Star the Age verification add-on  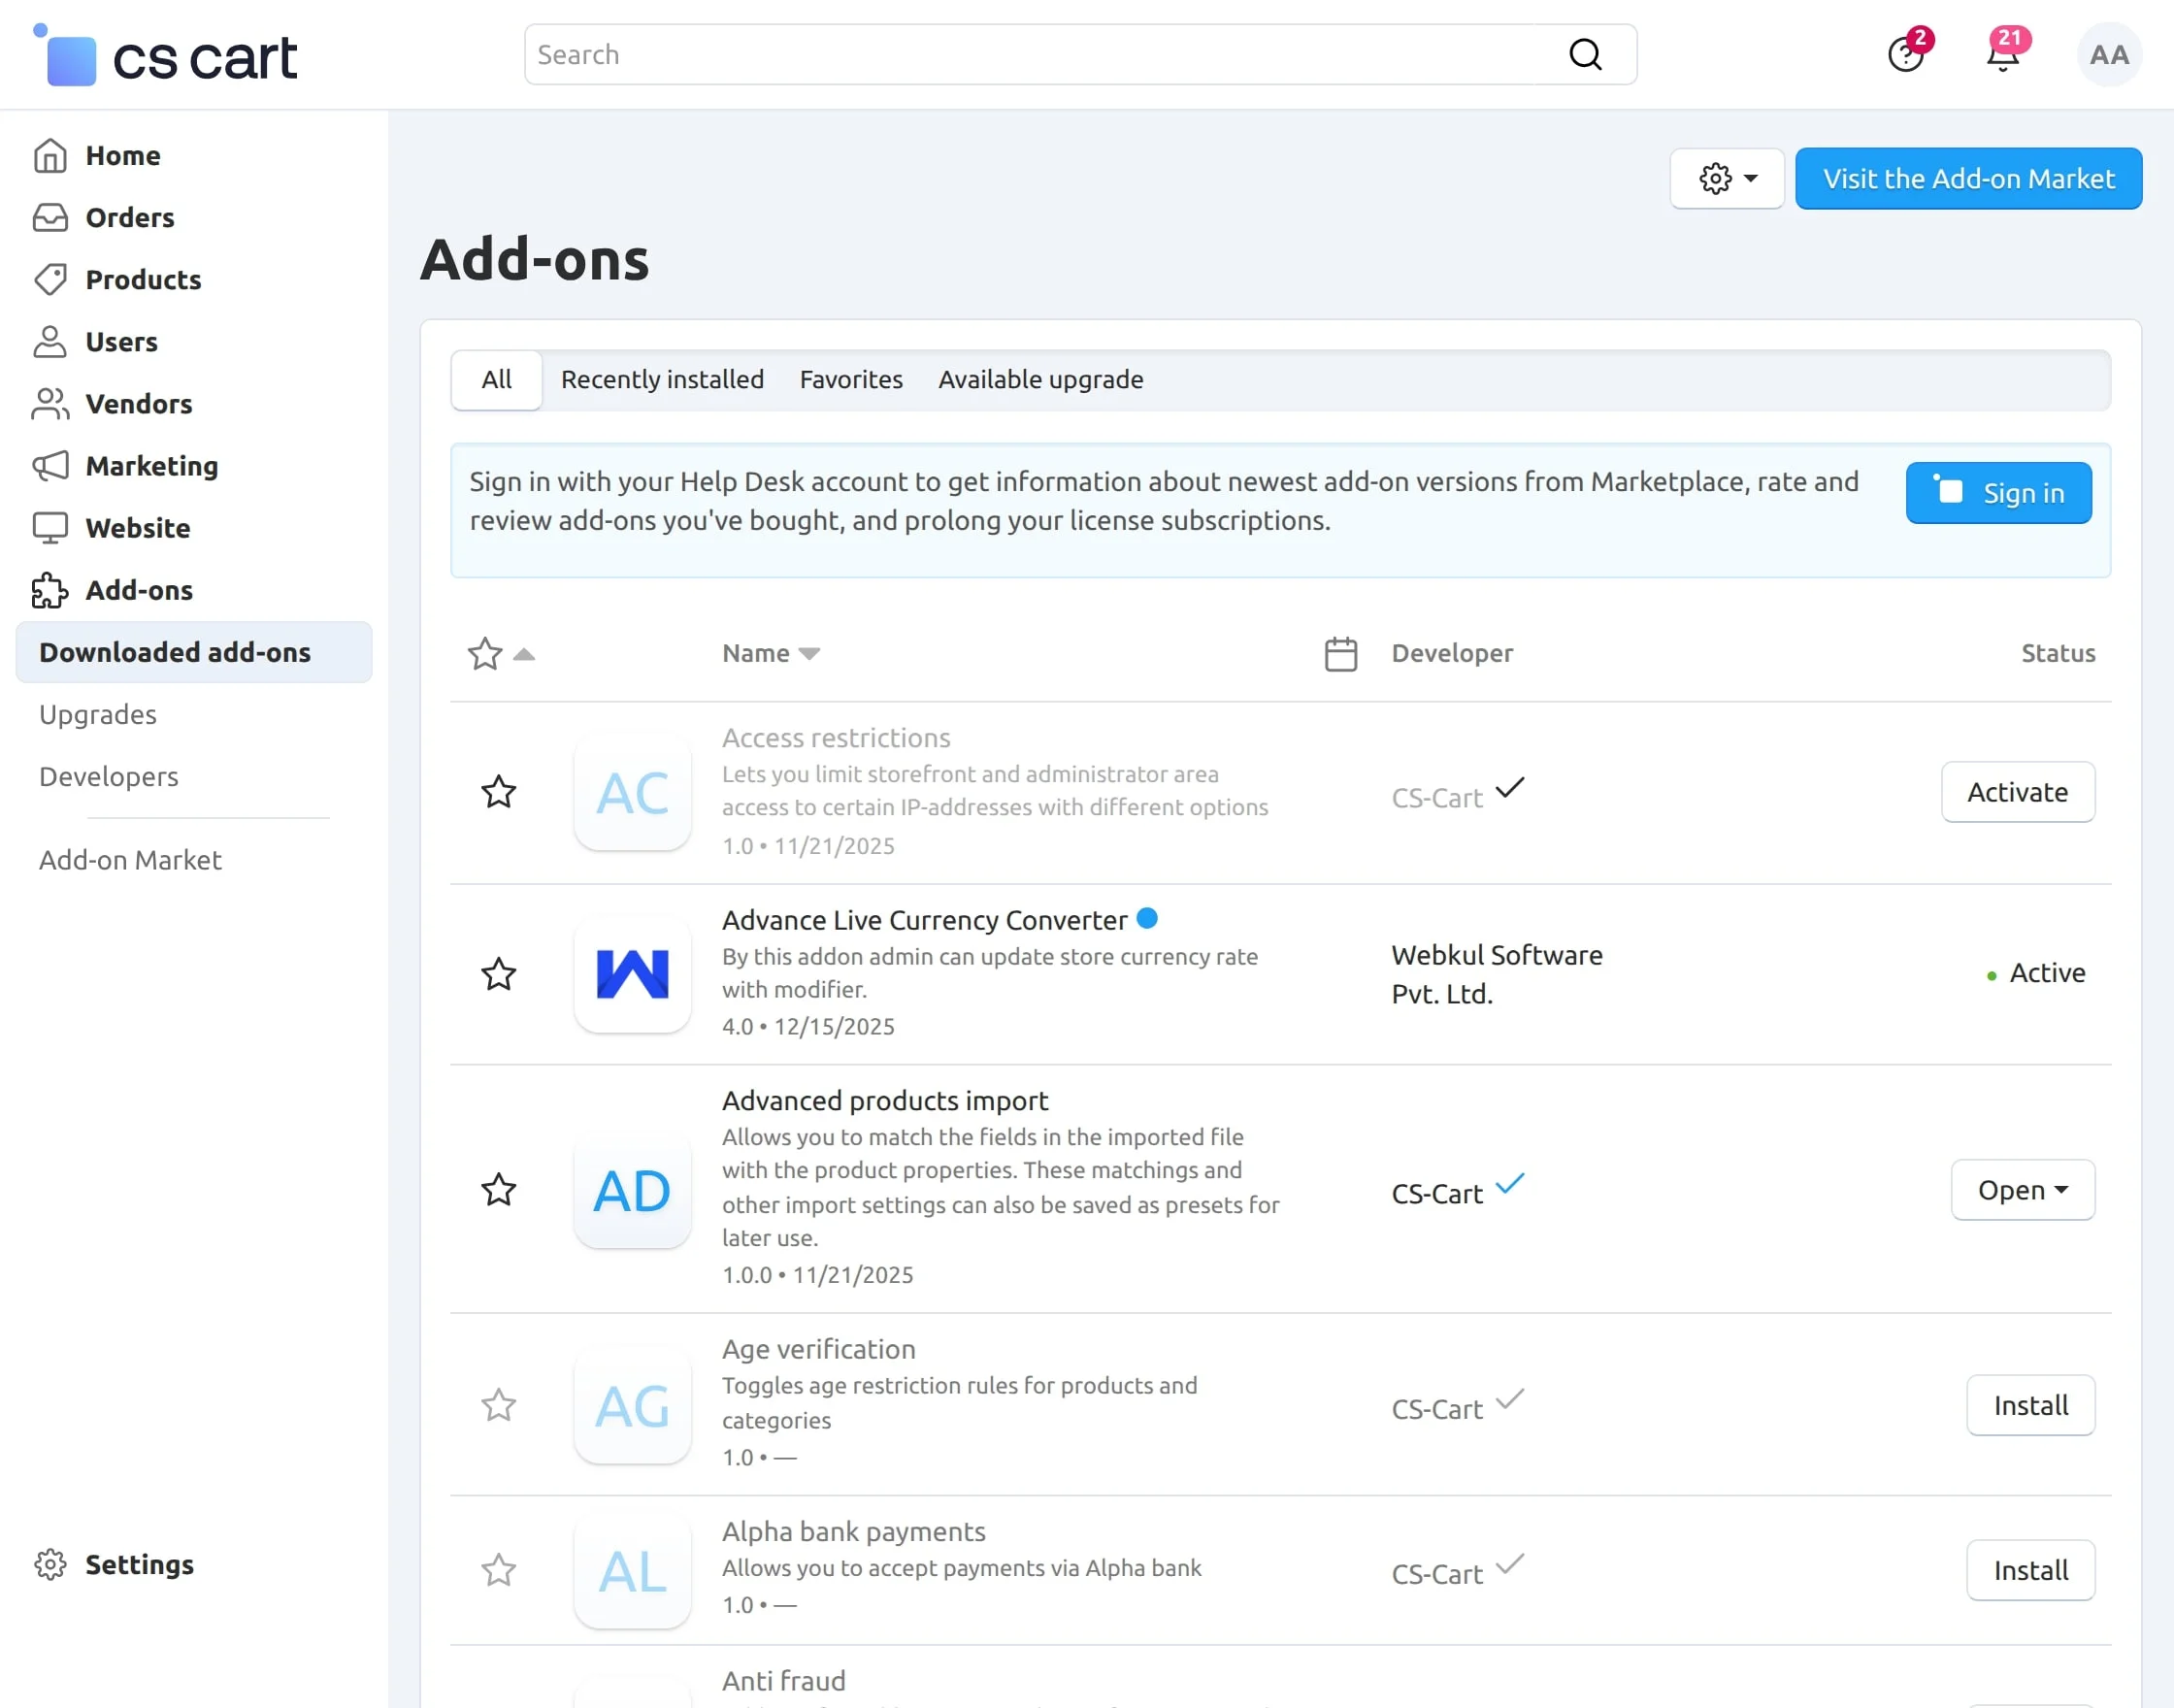click(x=498, y=1405)
